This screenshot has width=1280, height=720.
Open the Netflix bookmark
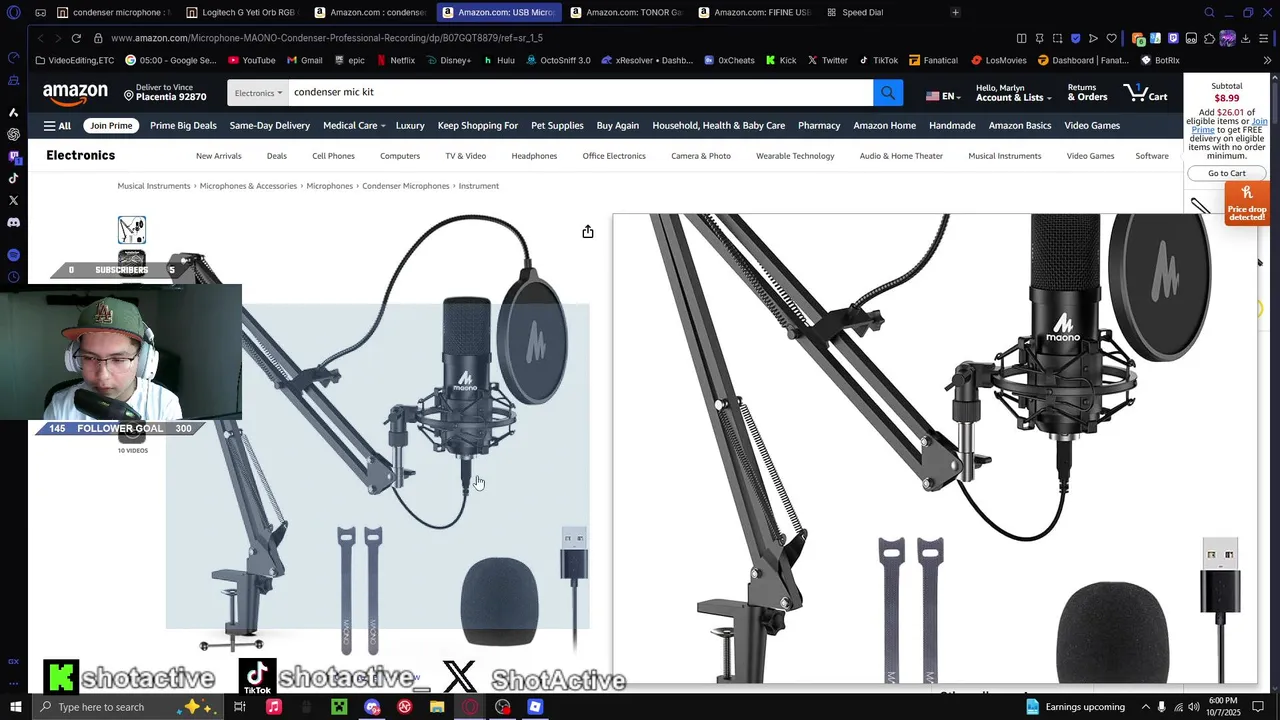[x=394, y=60]
